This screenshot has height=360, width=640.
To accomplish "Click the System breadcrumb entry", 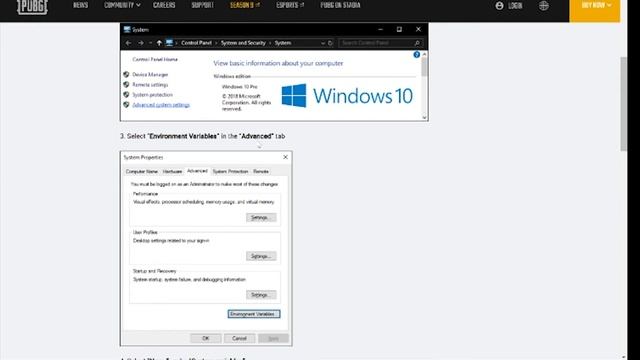I will click(283, 43).
